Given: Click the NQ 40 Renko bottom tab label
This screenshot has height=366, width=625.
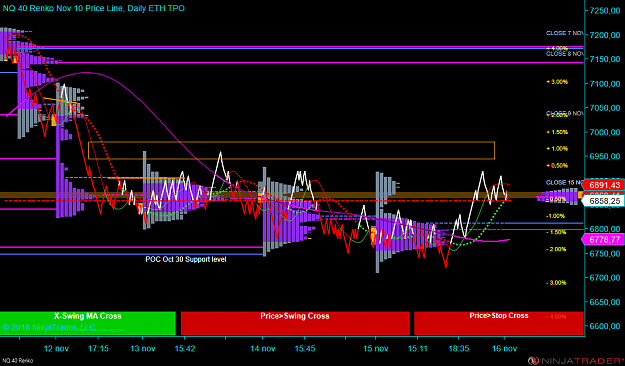Looking at the screenshot, I should 18,361.
